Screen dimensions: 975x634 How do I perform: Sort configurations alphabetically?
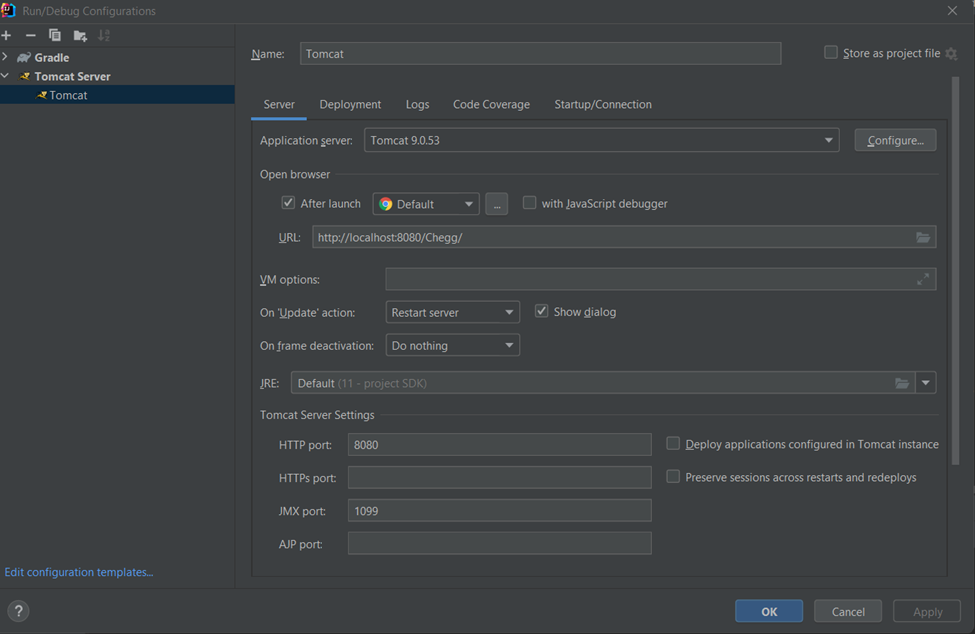coord(104,35)
